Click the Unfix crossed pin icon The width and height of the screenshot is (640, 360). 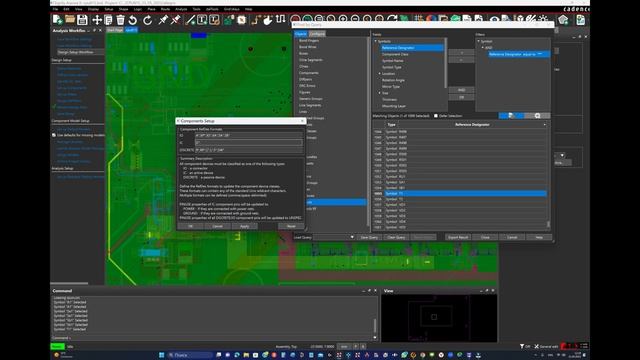tap(176, 20)
